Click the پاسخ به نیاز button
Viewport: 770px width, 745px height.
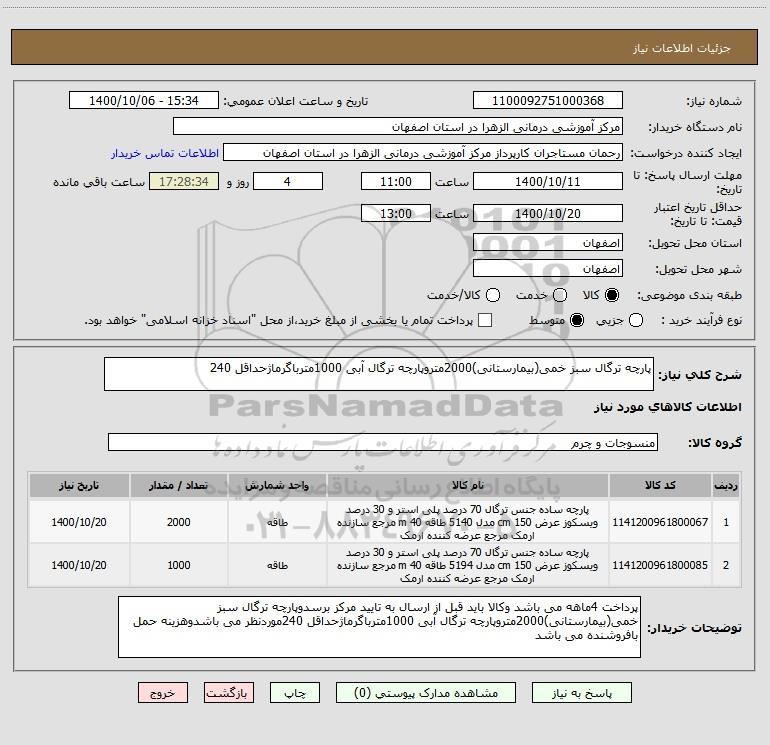click(582, 693)
